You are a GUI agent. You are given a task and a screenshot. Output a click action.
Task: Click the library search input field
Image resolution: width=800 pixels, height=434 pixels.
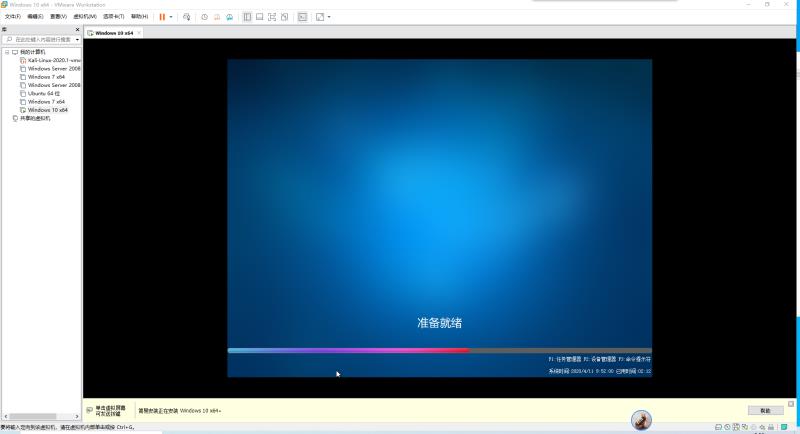point(39,39)
